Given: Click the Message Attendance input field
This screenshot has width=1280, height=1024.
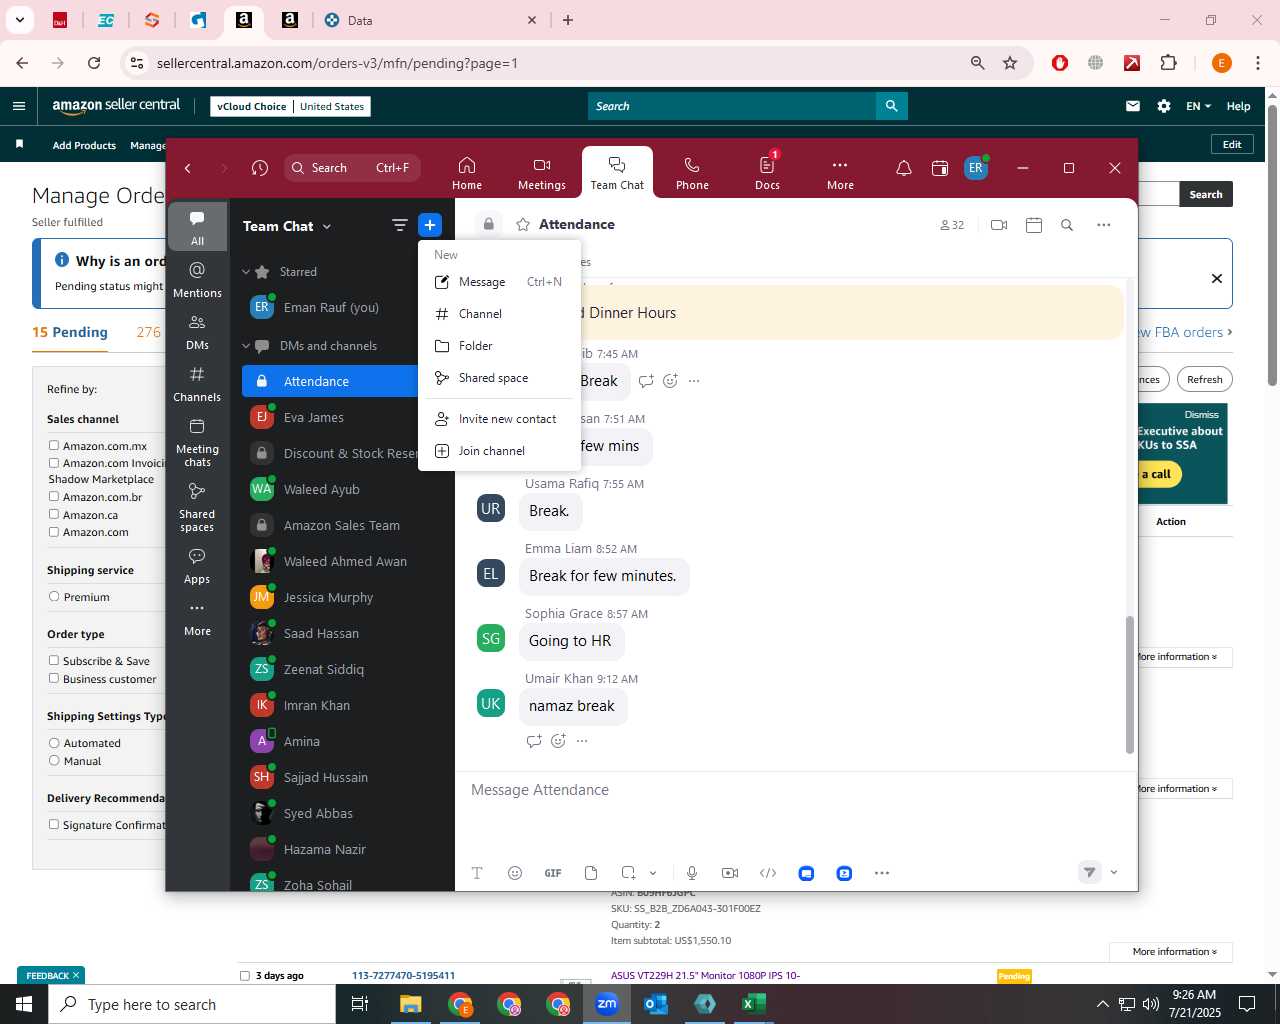Looking at the screenshot, I should (795, 790).
